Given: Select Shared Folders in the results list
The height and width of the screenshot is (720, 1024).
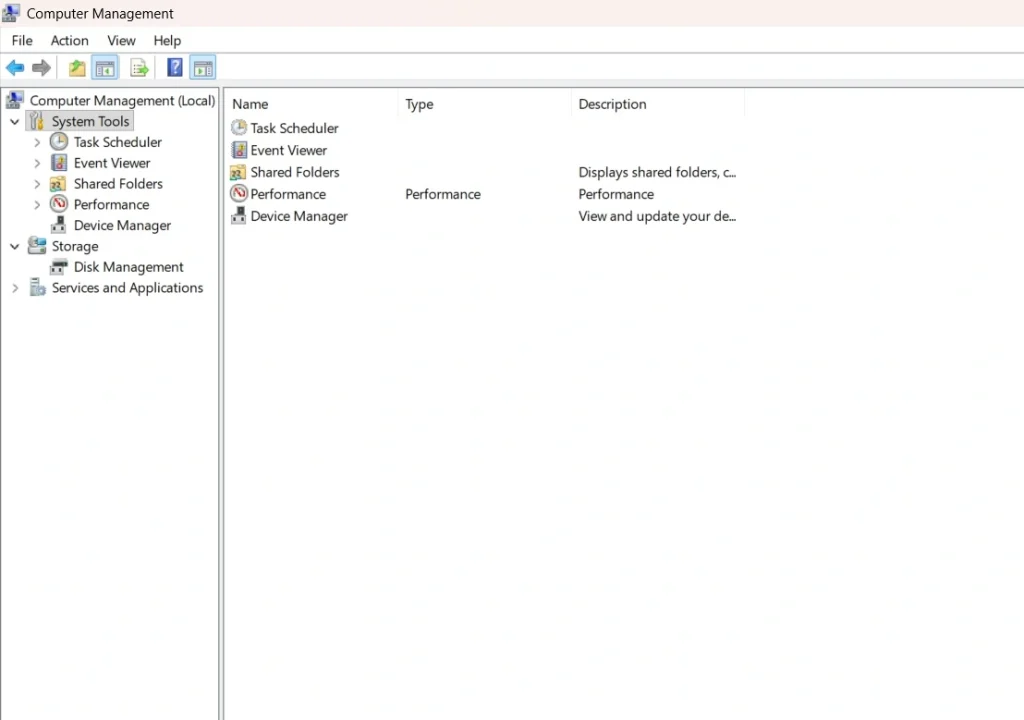Looking at the screenshot, I should pos(294,171).
